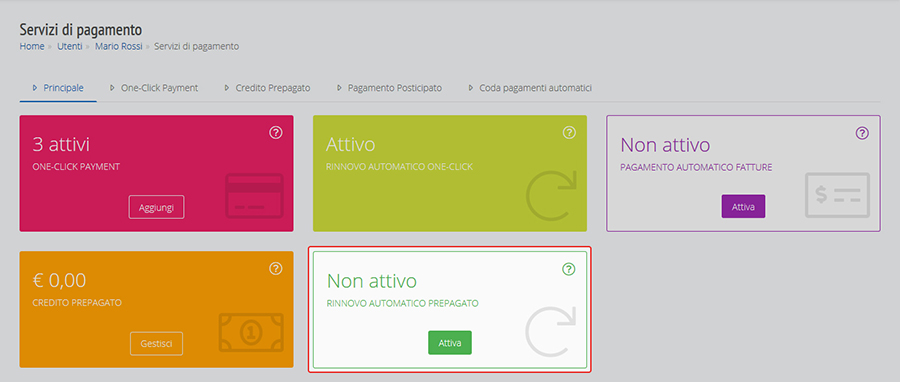Image resolution: width=900 pixels, height=382 pixels.
Task: Switch to the Pagamento Posticipato tab
Action: [x=389, y=88]
